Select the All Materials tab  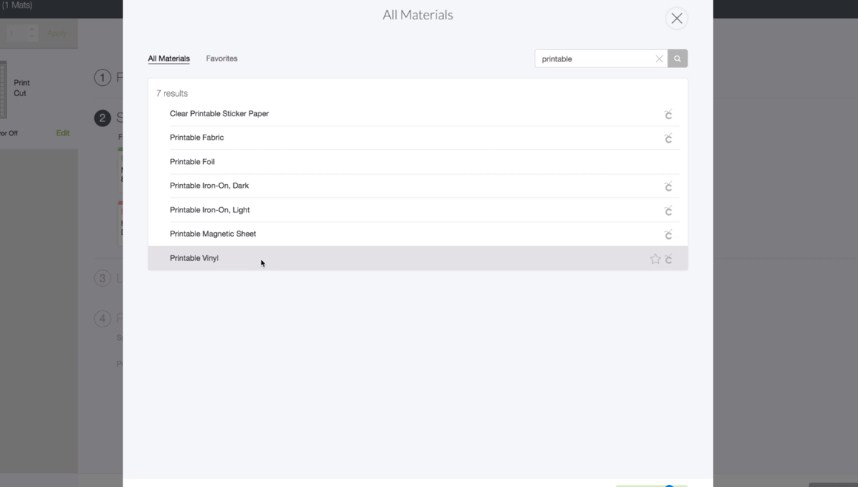pos(169,59)
